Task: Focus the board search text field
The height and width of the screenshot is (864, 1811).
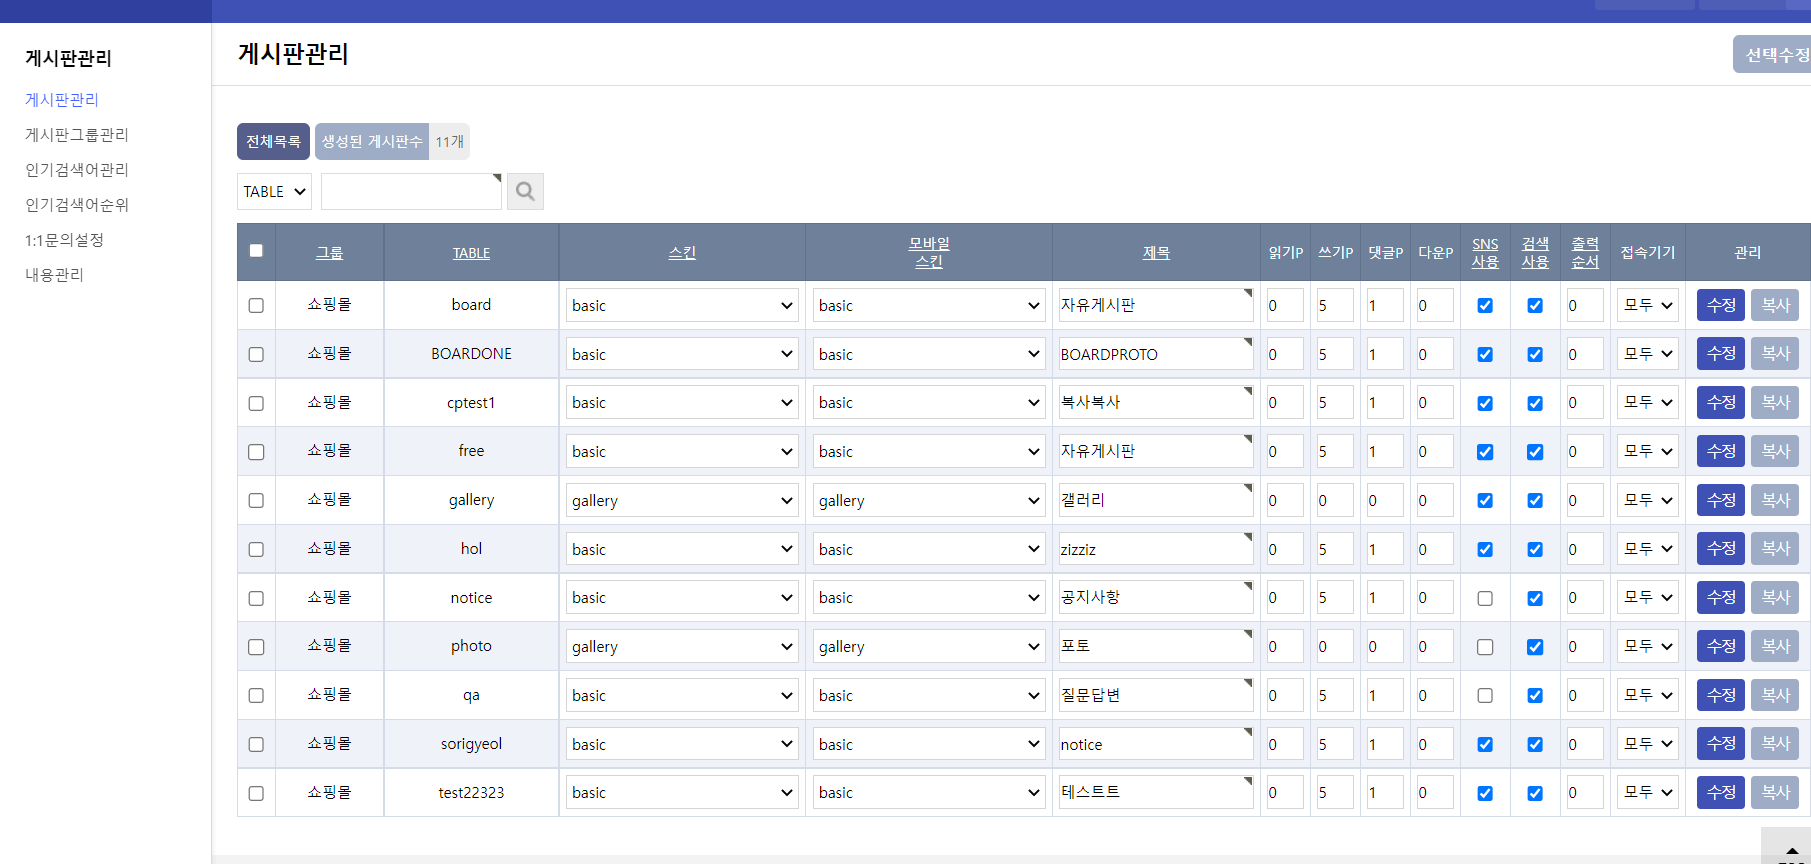Action: (x=411, y=191)
